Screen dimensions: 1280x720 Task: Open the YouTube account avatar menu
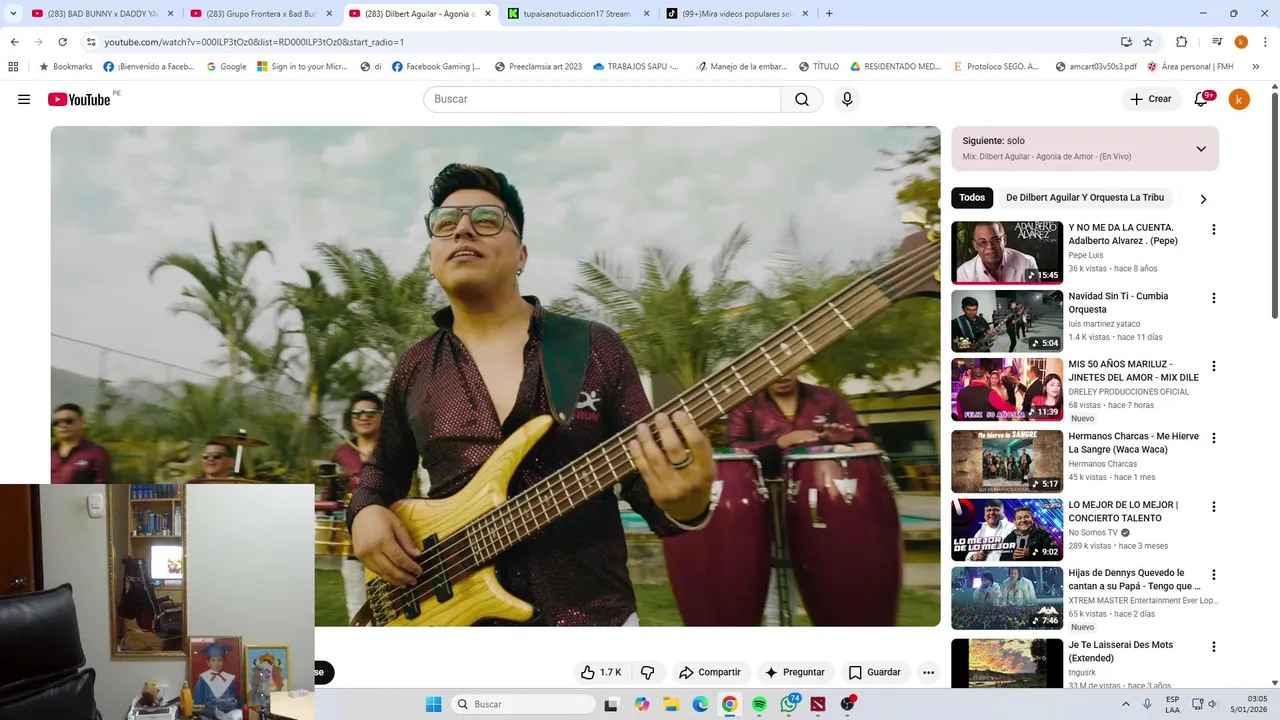click(1239, 99)
